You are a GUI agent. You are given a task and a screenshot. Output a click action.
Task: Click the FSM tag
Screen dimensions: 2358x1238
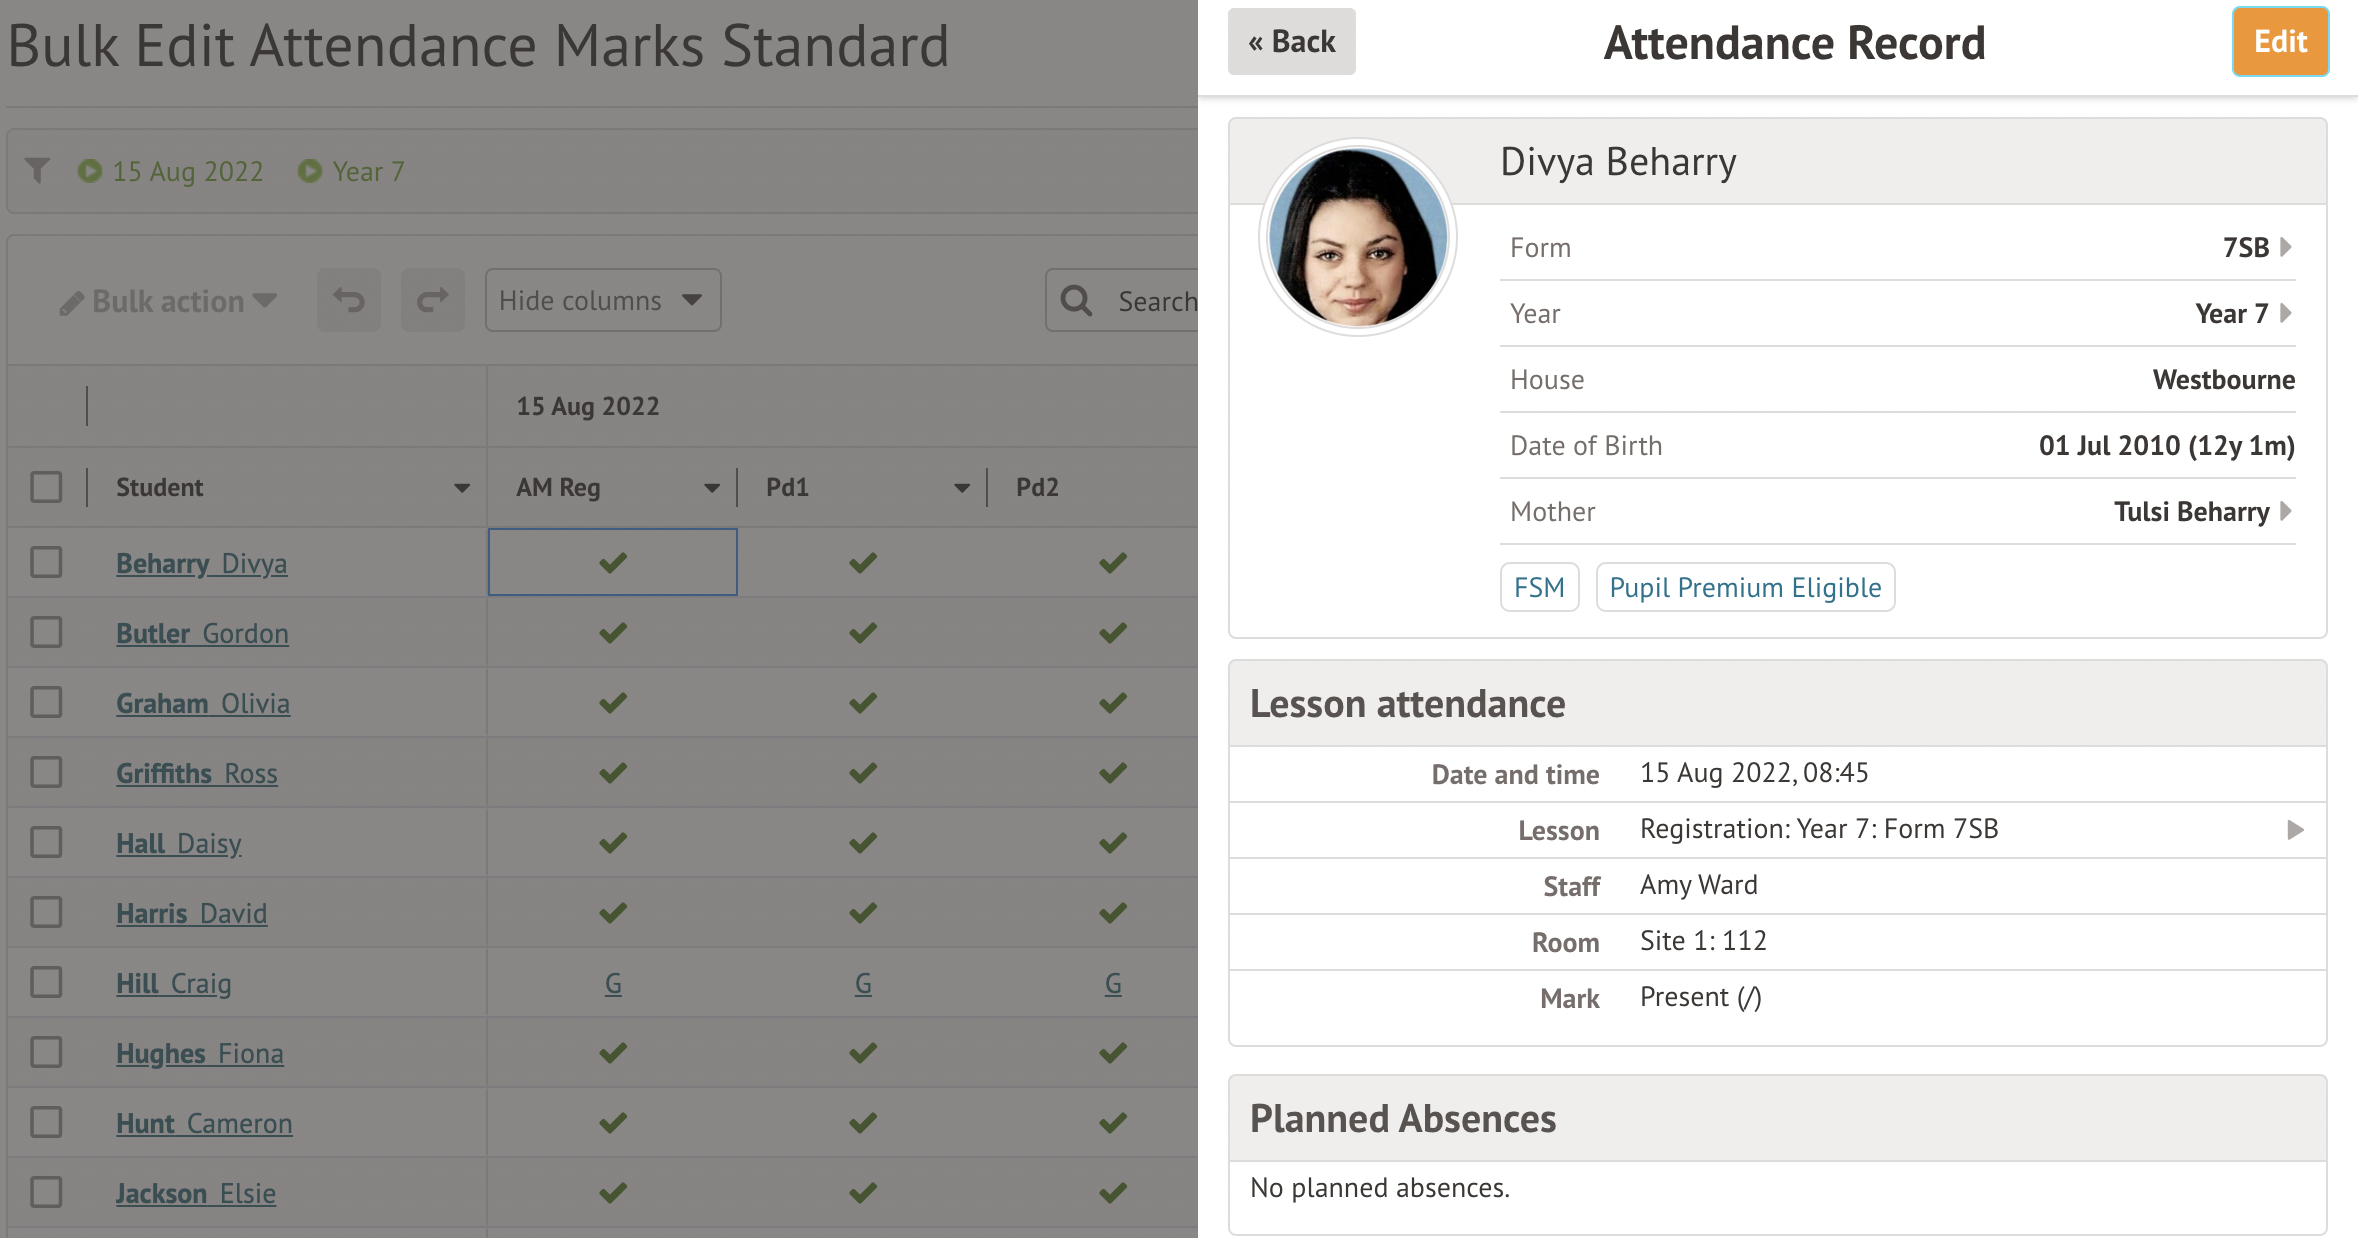(1538, 587)
